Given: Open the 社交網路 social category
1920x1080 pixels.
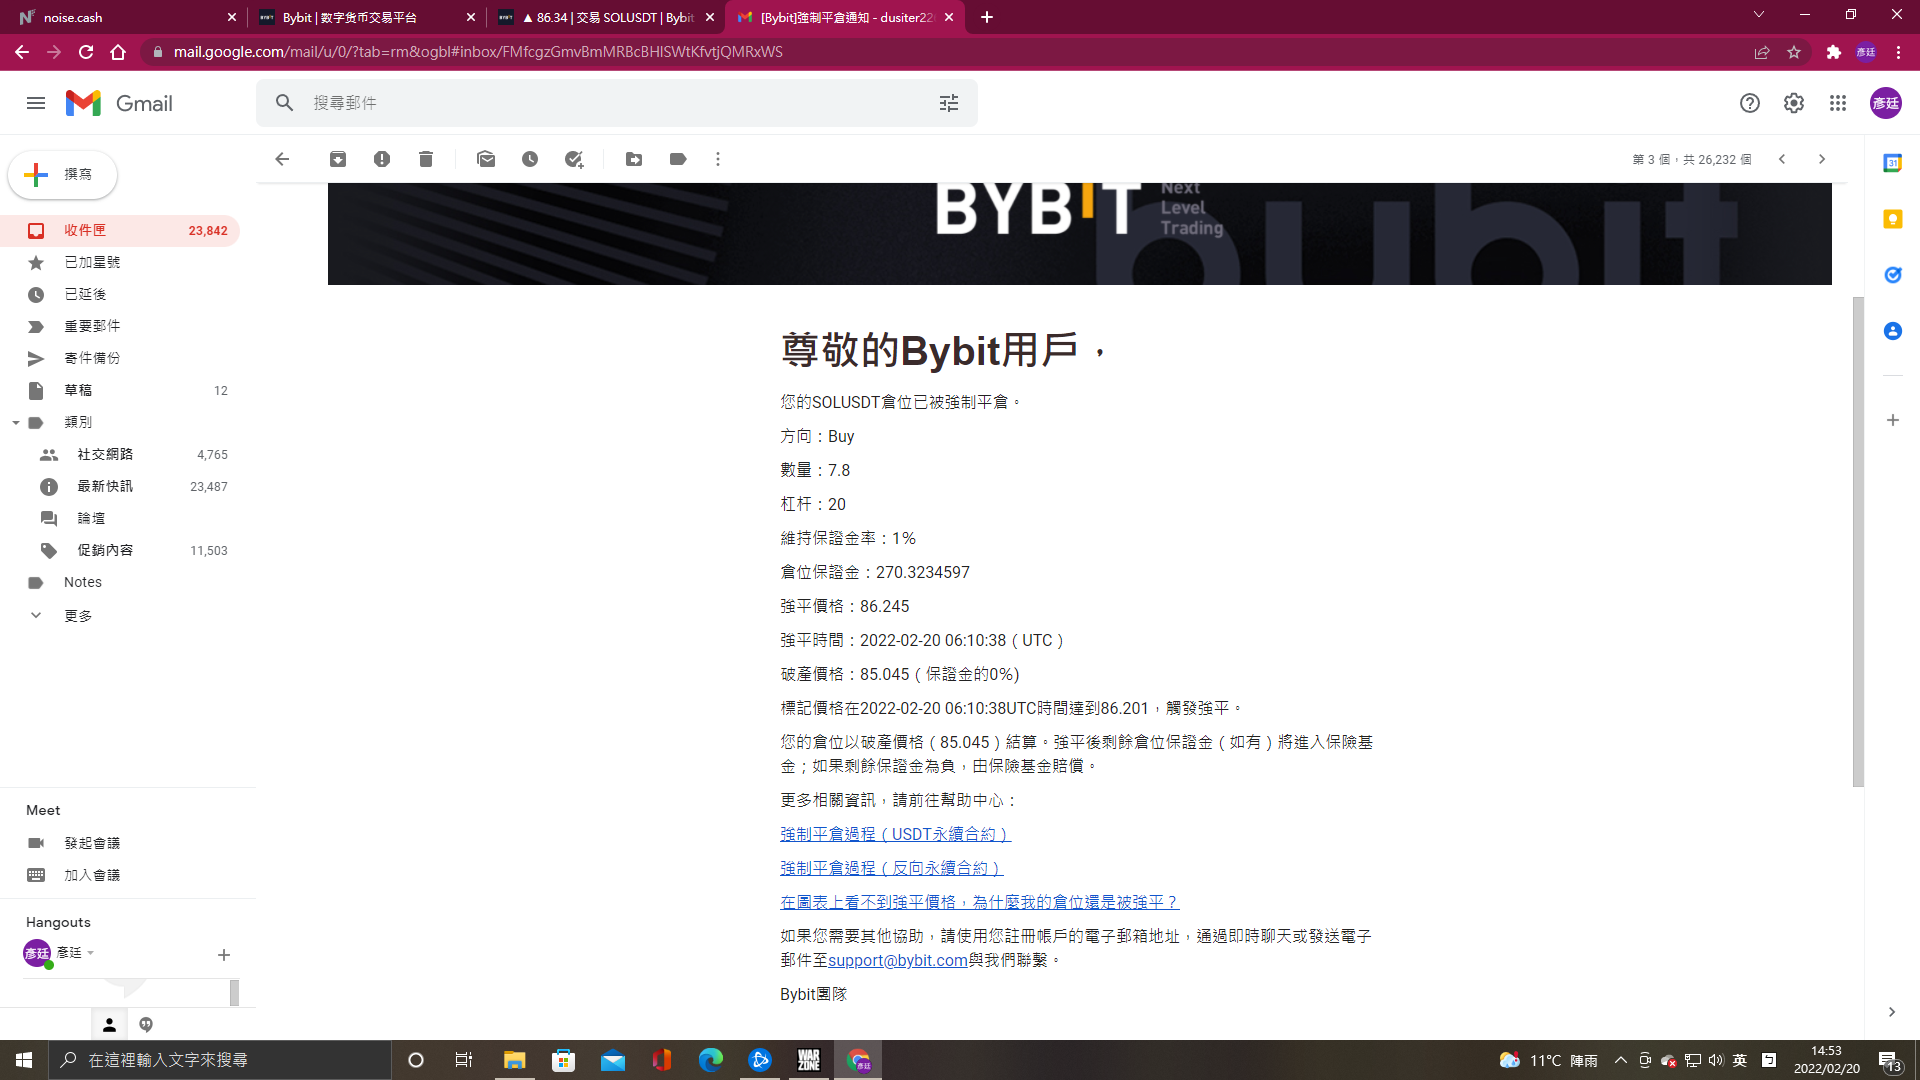Looking at the screenshot, I should [x=120, y=455].
